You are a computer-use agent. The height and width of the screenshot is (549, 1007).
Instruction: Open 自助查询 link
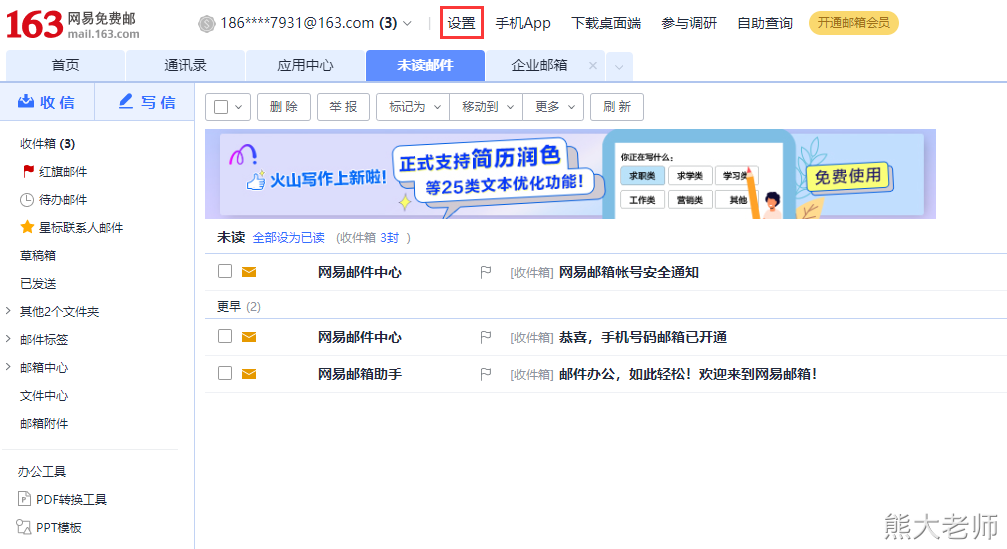[x=765, y=23]
